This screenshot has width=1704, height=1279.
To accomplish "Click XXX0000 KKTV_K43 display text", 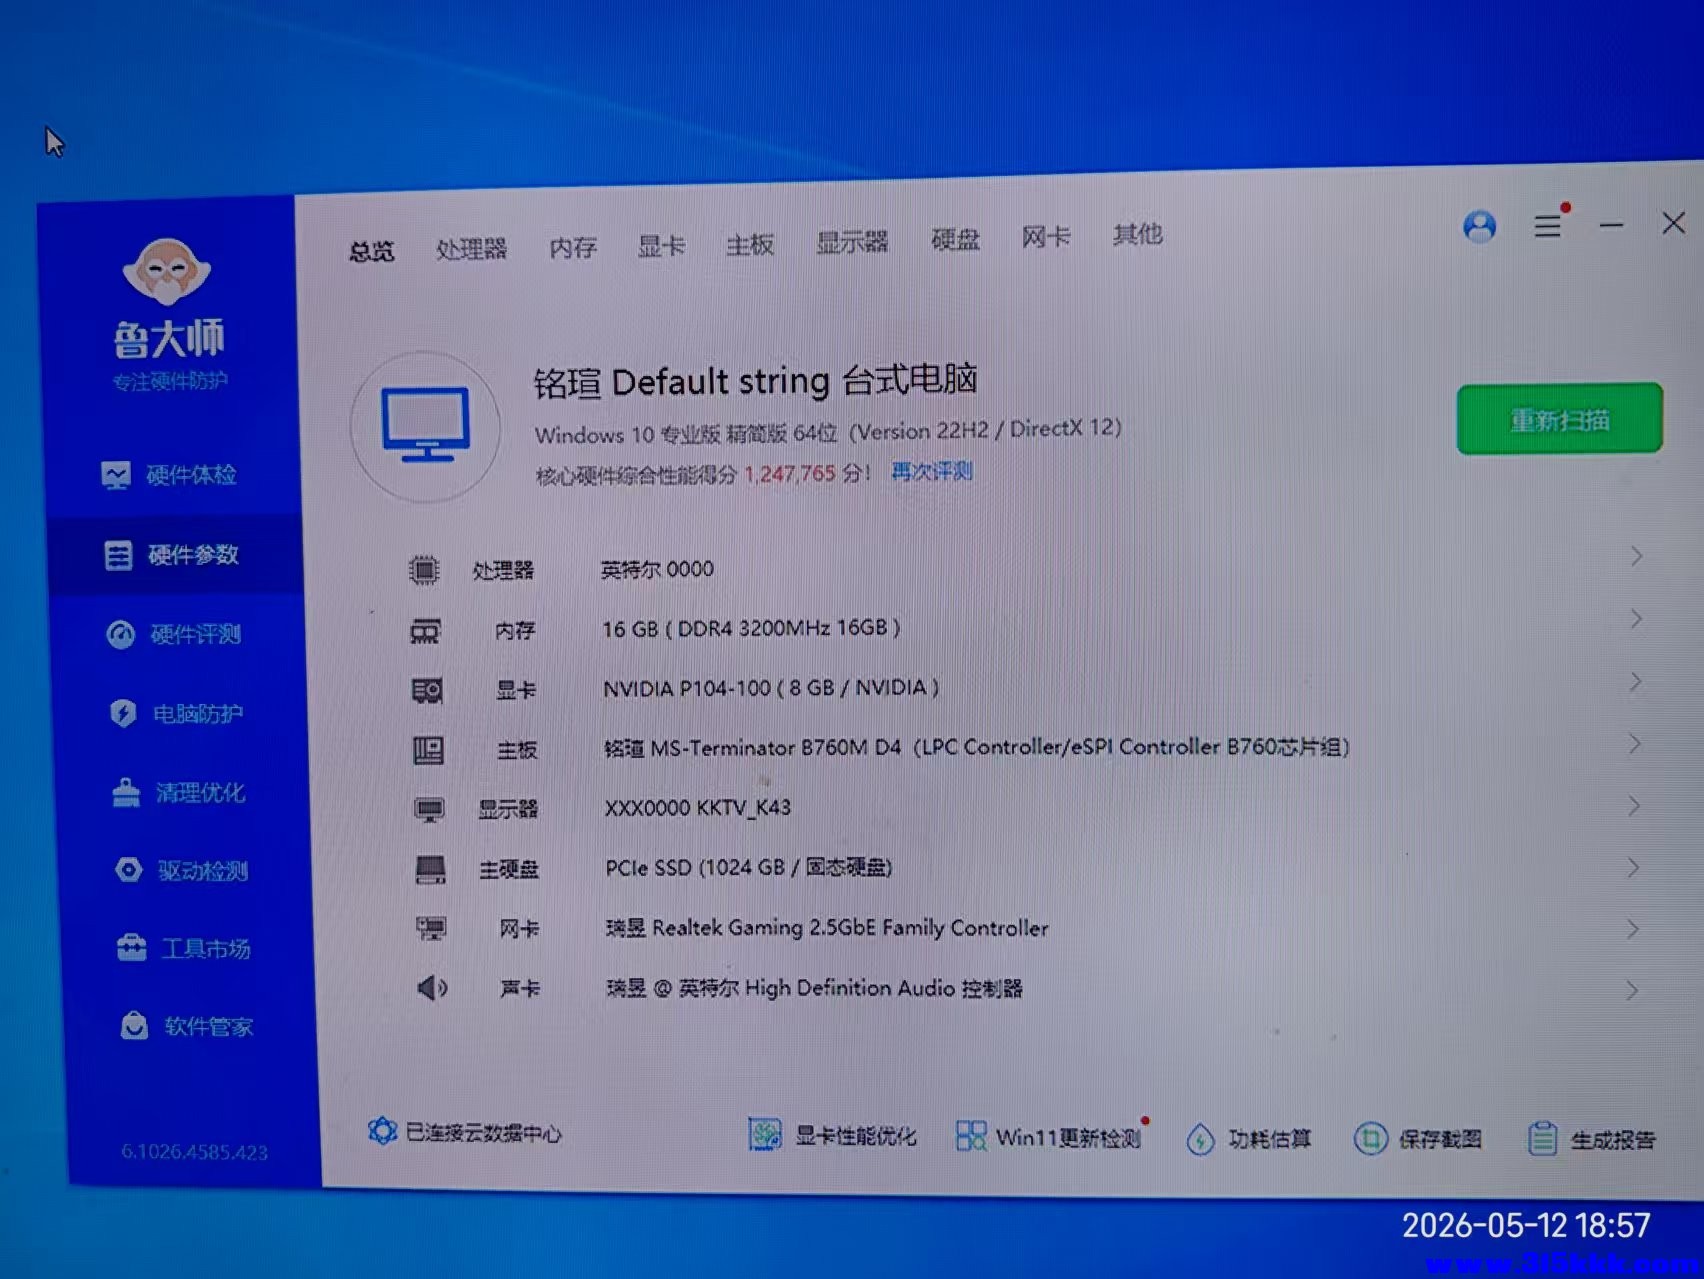I will pos(697,807).
